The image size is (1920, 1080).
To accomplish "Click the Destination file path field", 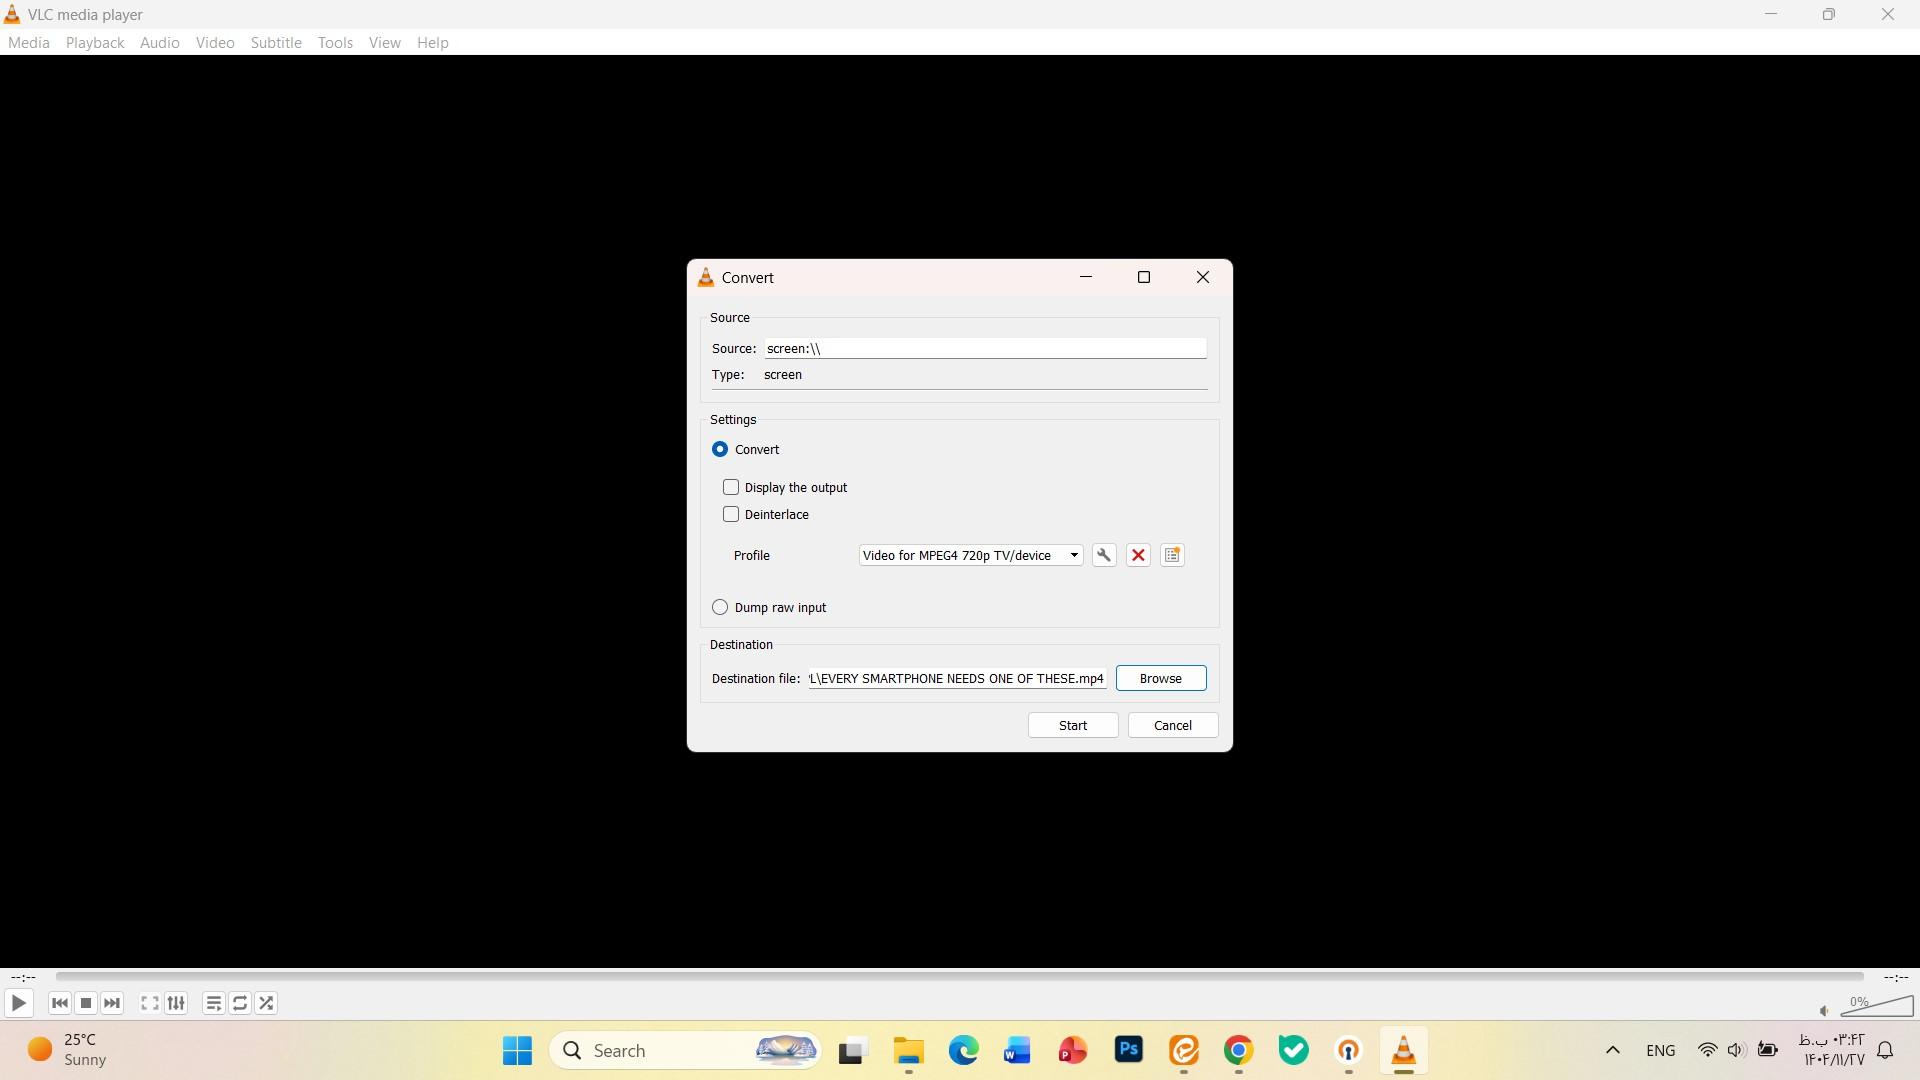I will click(x=957, y=678).
